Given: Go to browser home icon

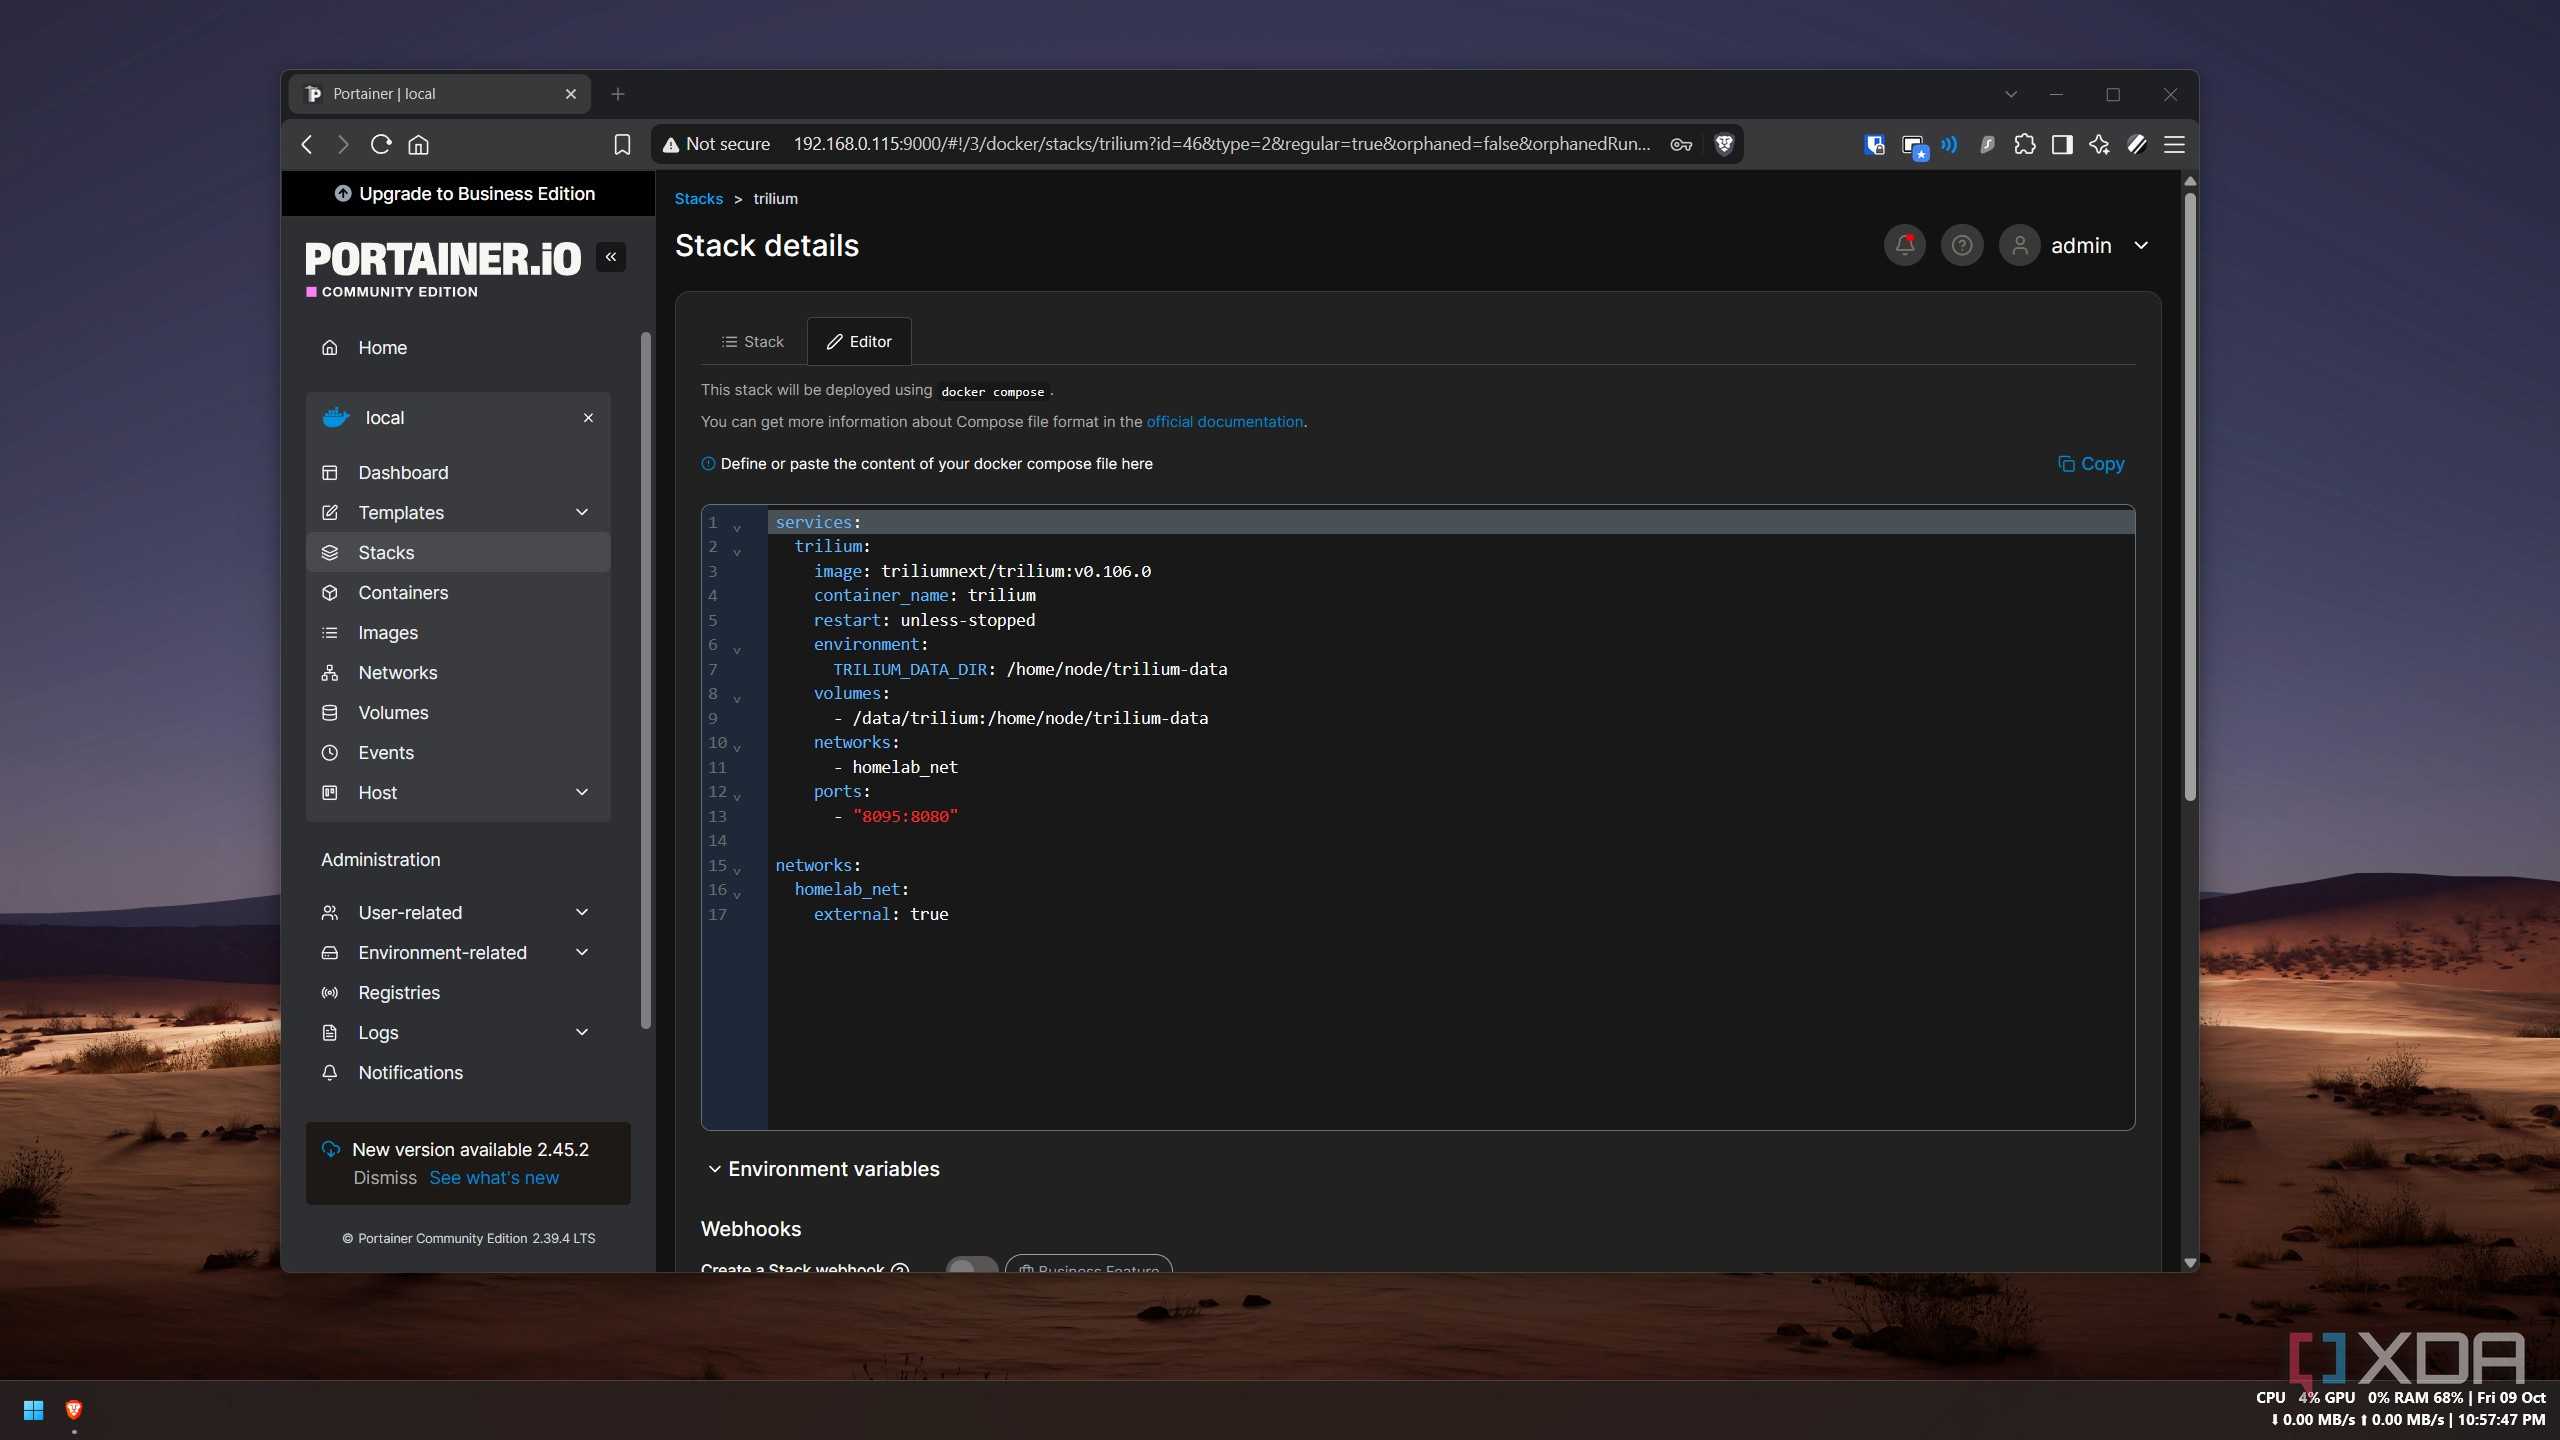Looking at the screenshot, I should (x=418, y=145).
